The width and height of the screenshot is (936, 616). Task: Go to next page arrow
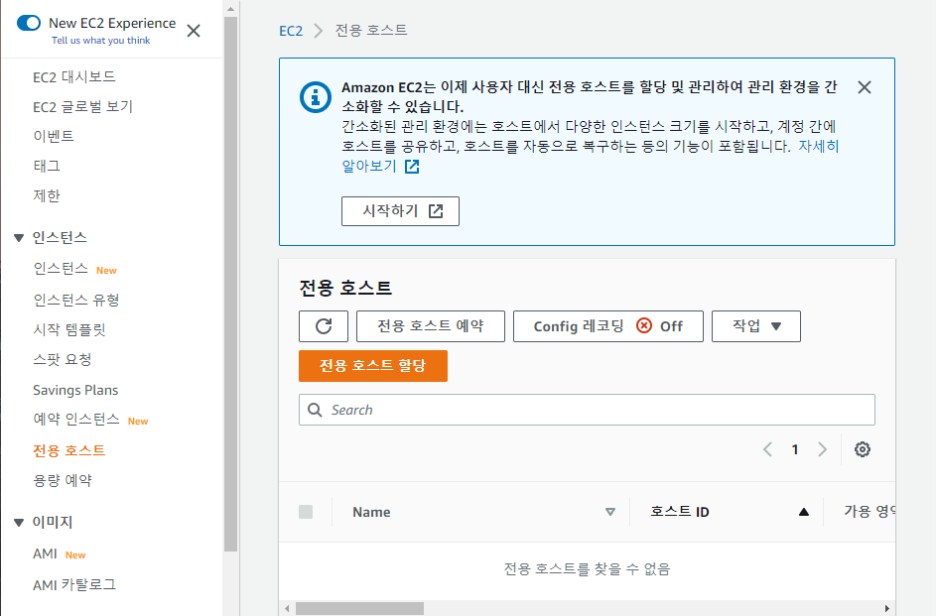[823, 449]
